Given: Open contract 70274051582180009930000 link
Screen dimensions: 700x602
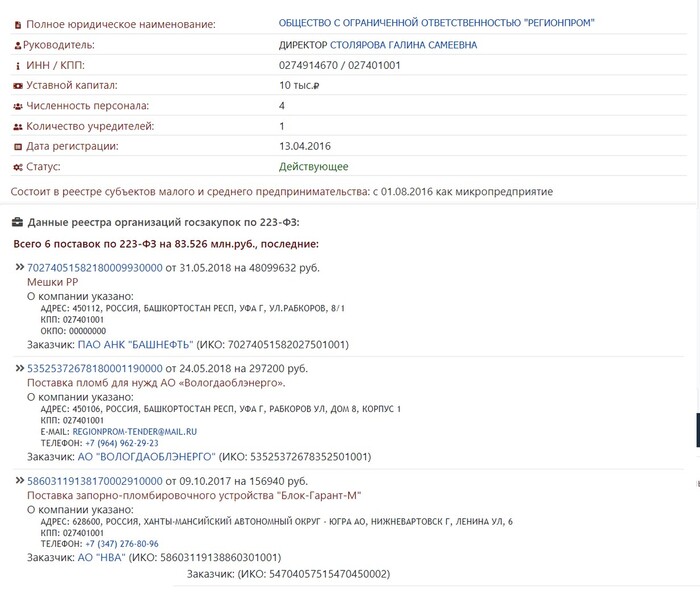Looking at the screenshot, I should point(94,268).
